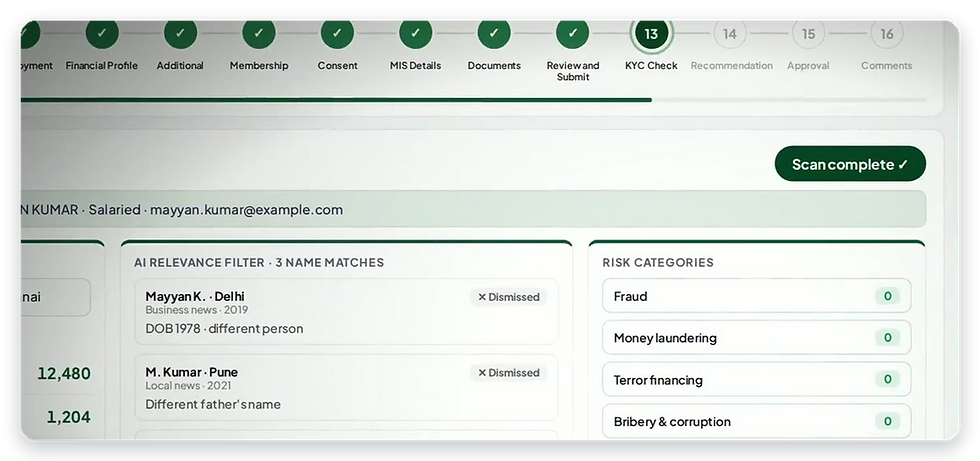The height and width of the screenshot is (461, 980).
Task: Click the Comments step label
Action: click(886, 66)
